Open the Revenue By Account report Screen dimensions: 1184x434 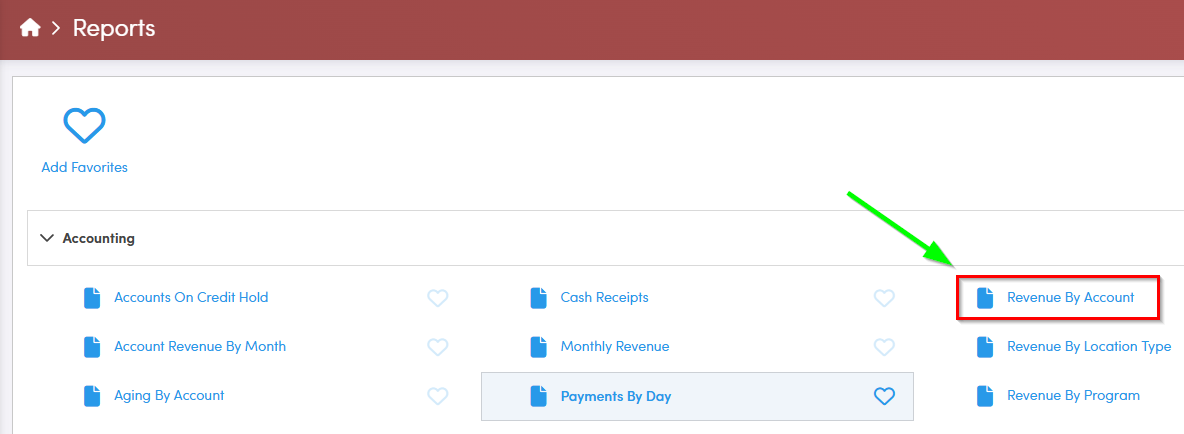coord(1070,297)
